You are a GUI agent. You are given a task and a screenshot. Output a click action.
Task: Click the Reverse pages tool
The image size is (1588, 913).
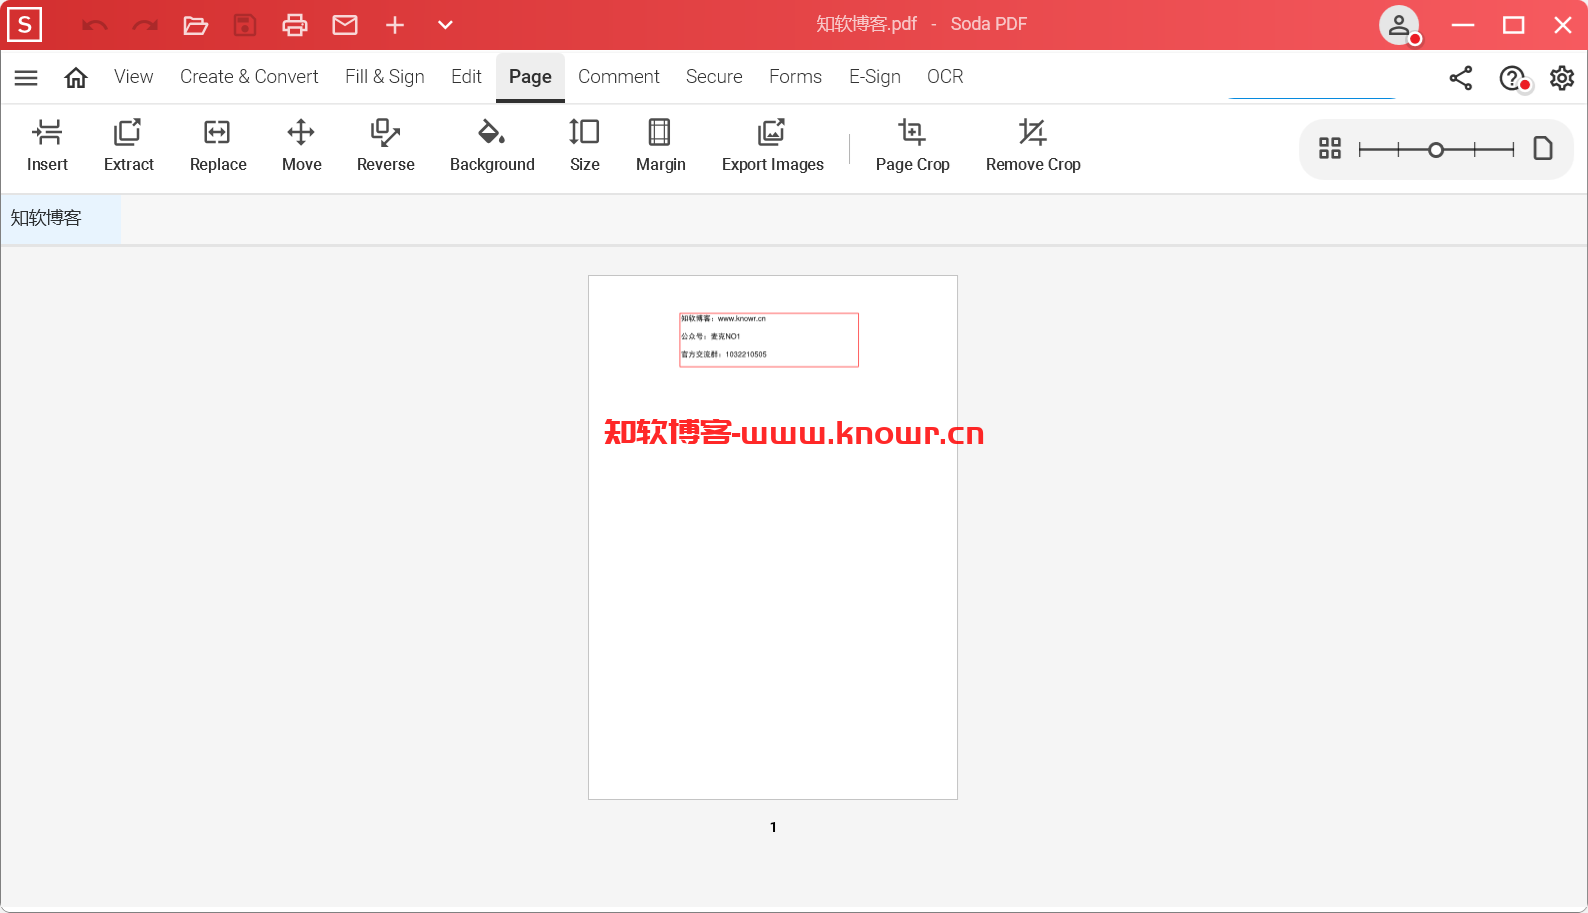[385, 146]
